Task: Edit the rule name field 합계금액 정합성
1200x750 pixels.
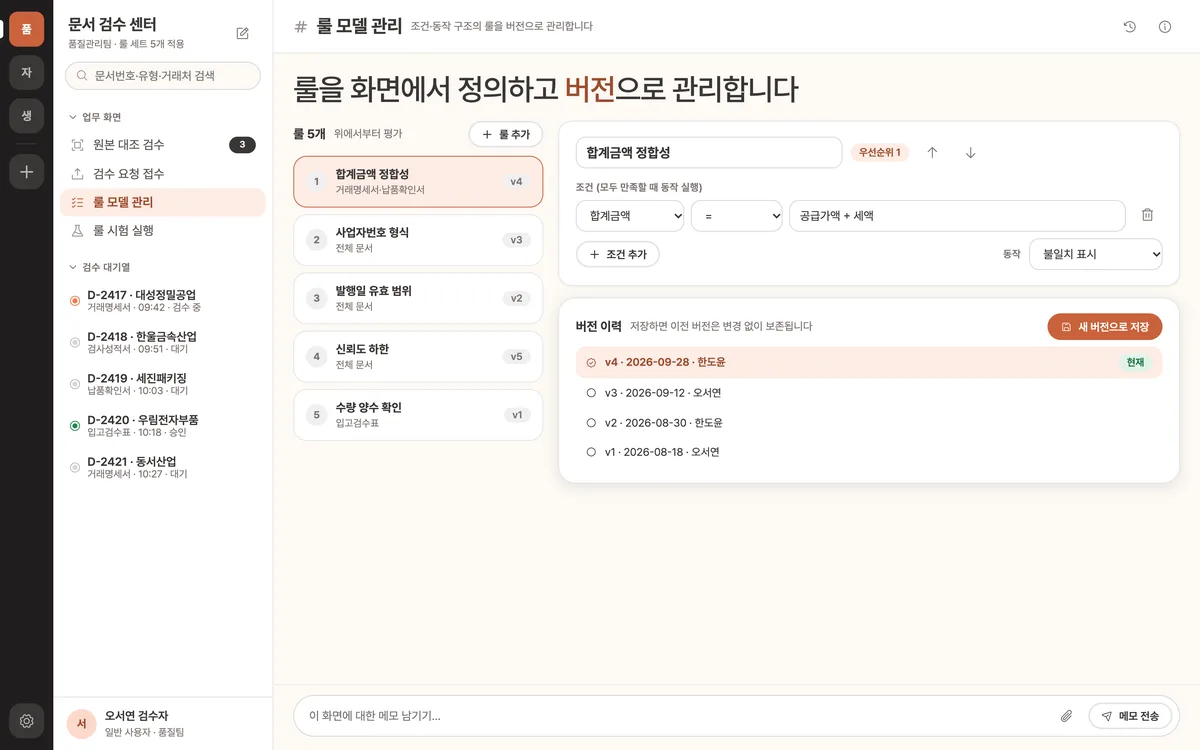Action: (x=709, y=153)
